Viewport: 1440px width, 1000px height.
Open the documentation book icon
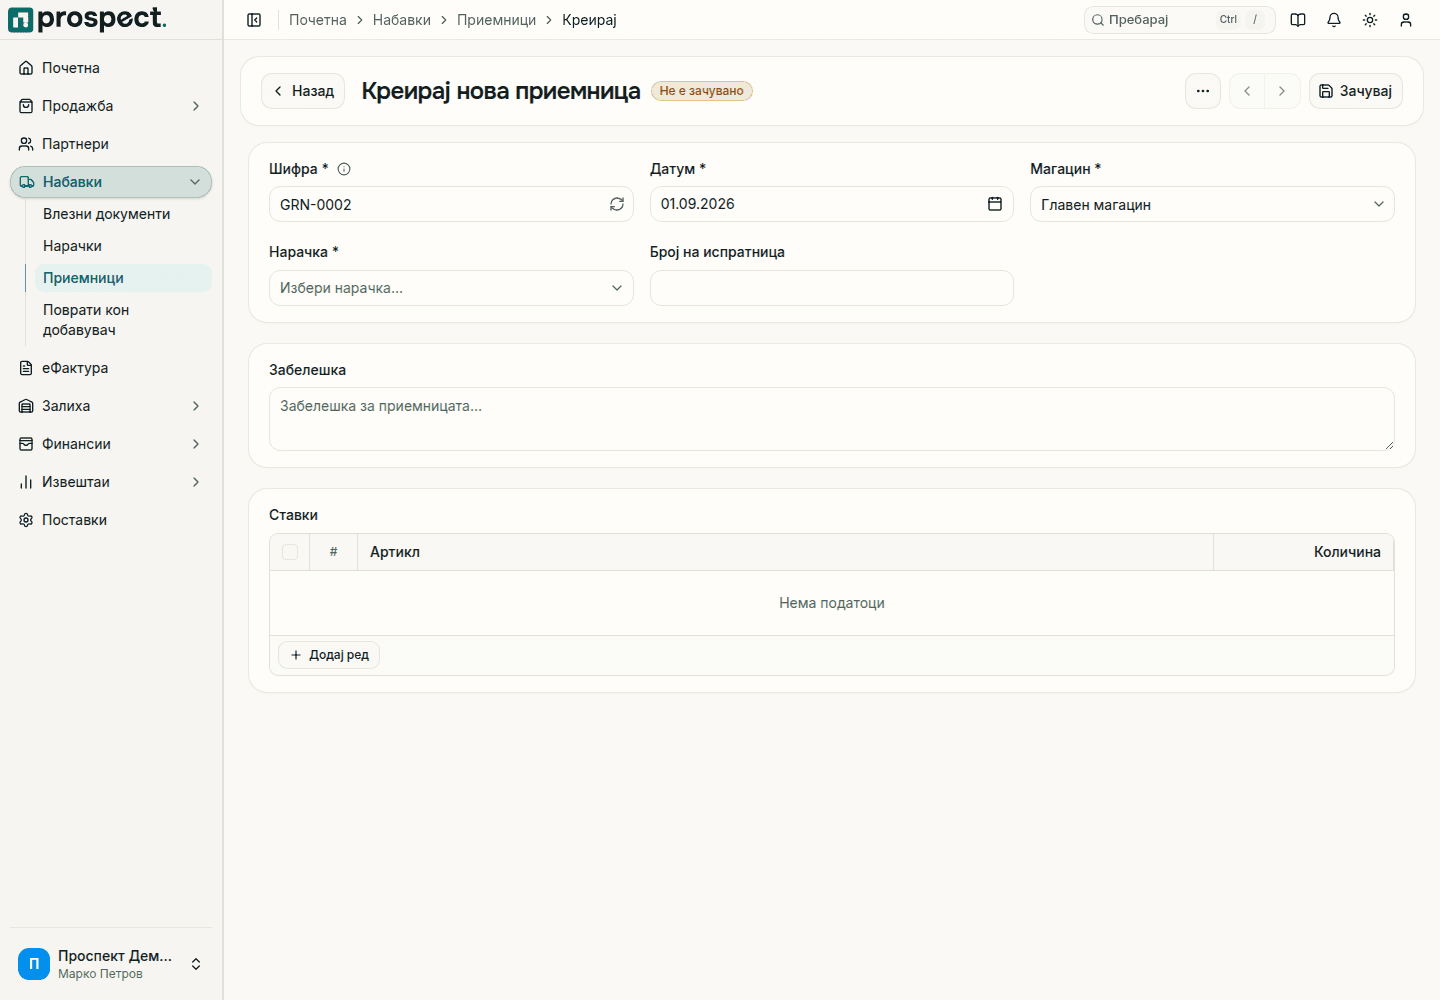tap(1298, 20)
